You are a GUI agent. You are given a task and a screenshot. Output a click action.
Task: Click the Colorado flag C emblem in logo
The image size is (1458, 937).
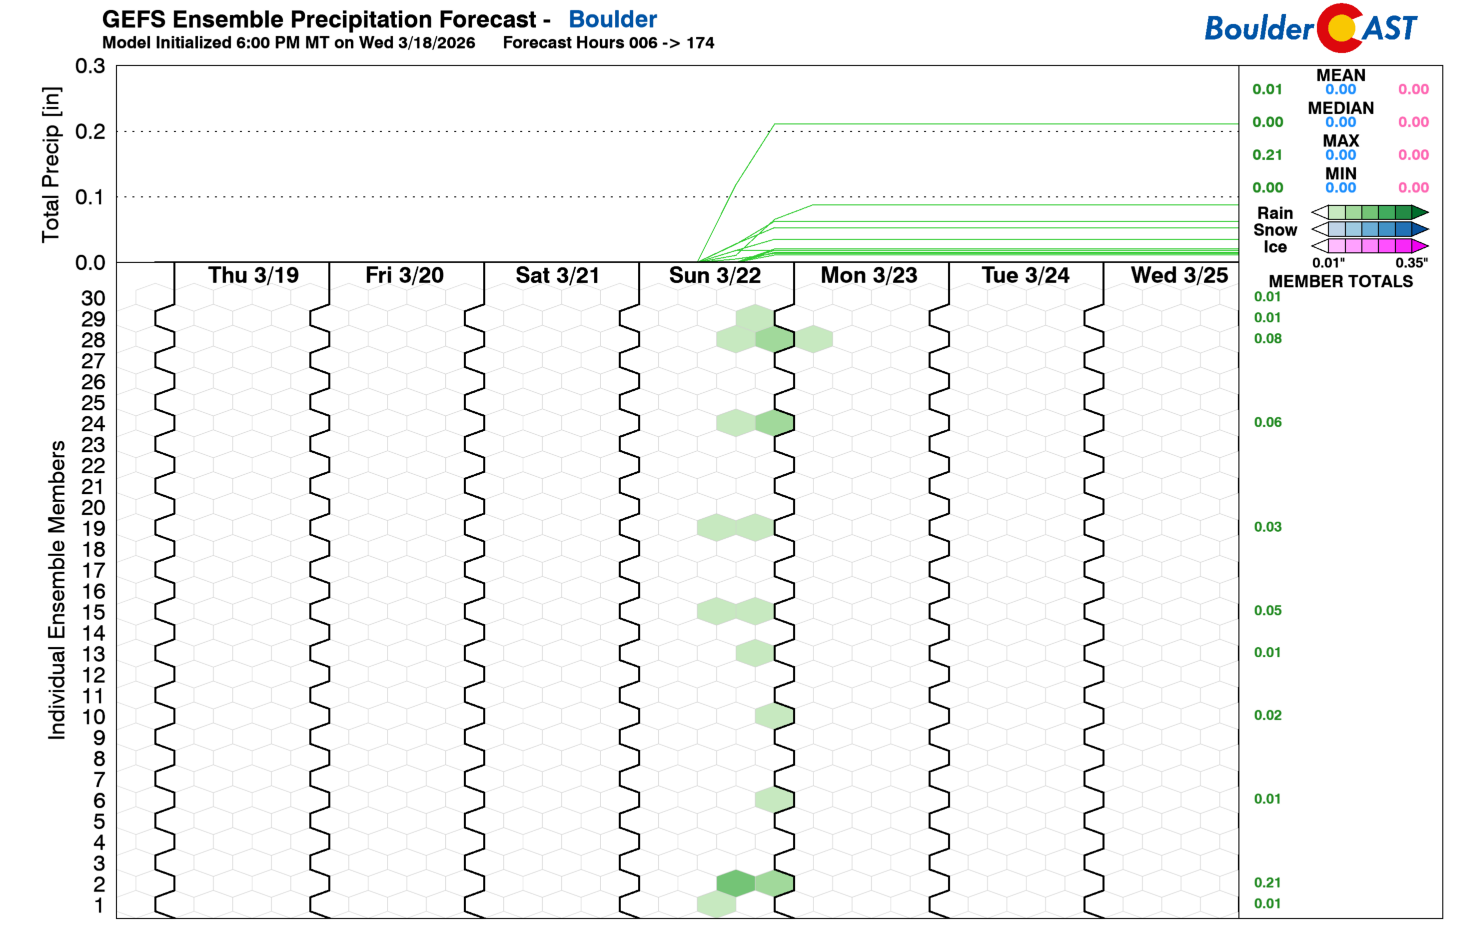(1340, 28)
